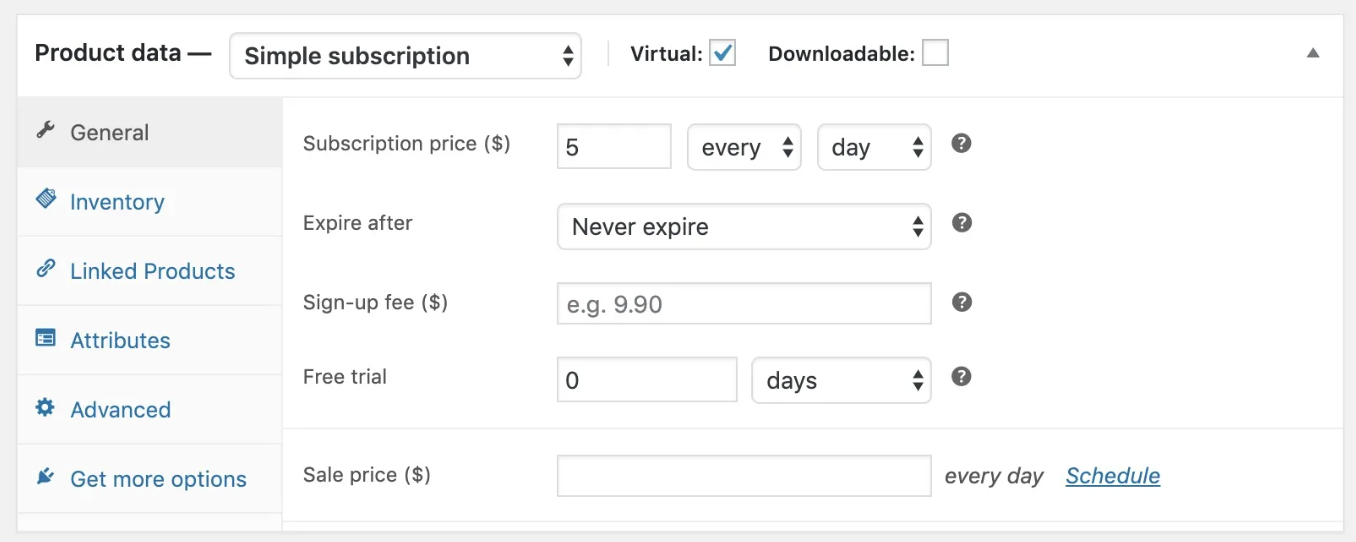Uncheck the Virtual checkbox
Image resolution: width=1356 pixels, height=542 pixels.
click(x=722, y=54)
